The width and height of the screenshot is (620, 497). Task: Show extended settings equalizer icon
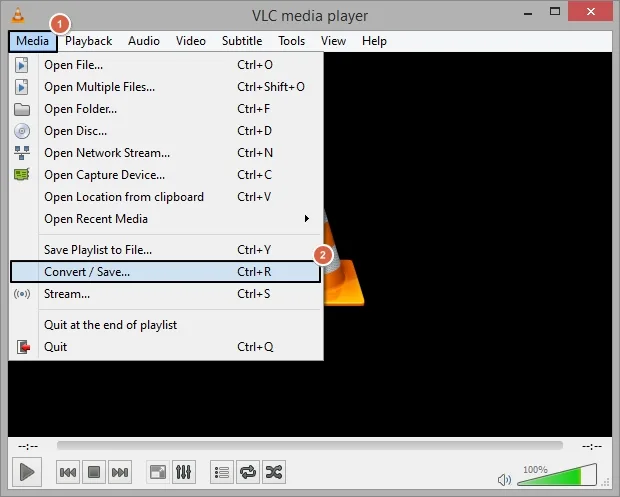coord(184,472)
